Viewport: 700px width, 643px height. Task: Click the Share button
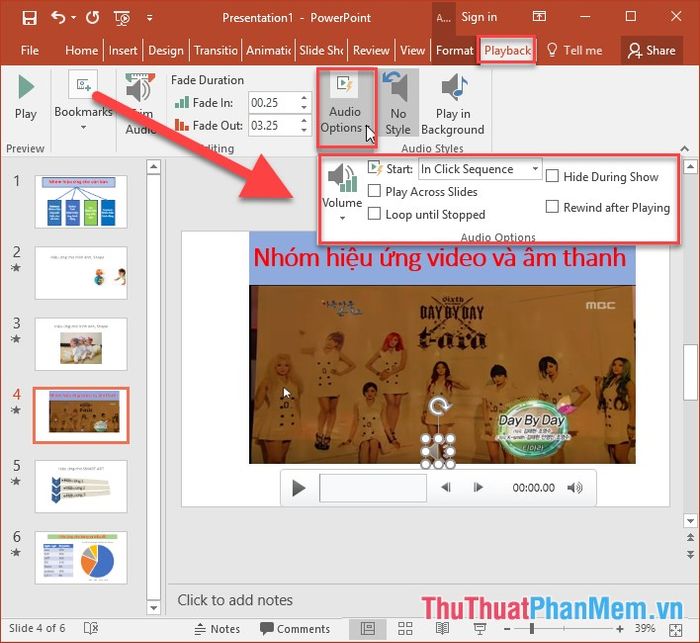(x=652, y=50)
